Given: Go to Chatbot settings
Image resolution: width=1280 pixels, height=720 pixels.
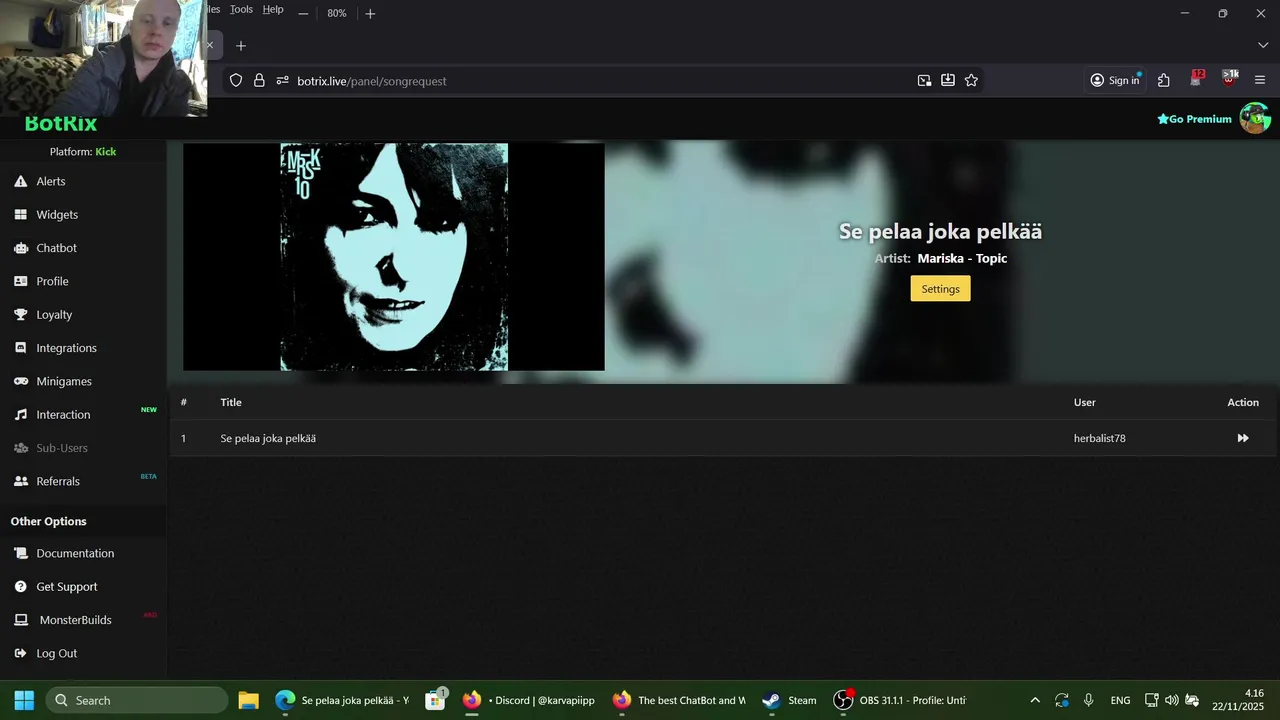Looking at the screenshot, I should (56, 248).
